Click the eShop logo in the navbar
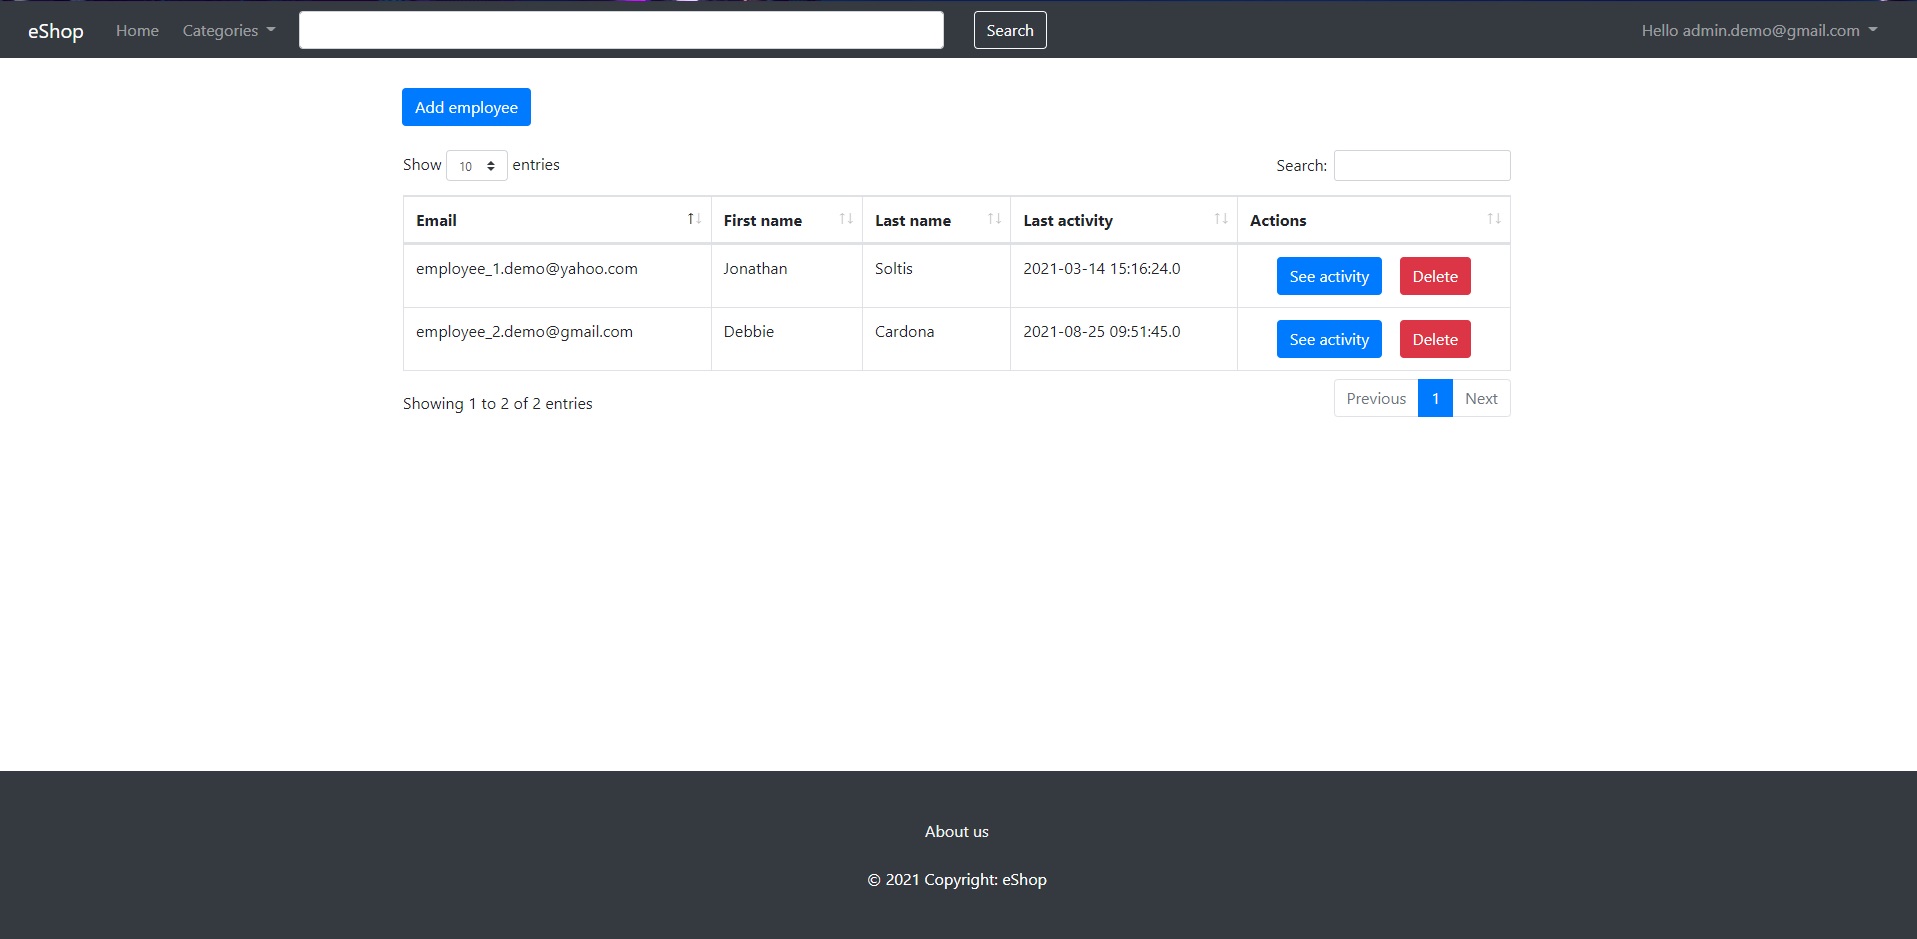The image size is (1917, 939). pyautogui.click(x=55, y=30)
